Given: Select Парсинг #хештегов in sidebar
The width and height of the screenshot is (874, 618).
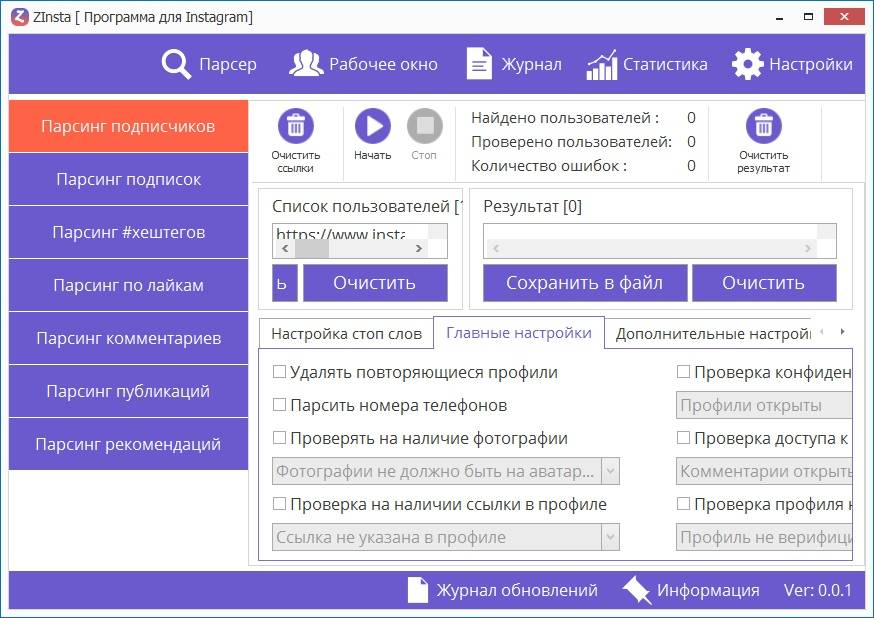Looking at the screenshot, I should pos(128,232).
